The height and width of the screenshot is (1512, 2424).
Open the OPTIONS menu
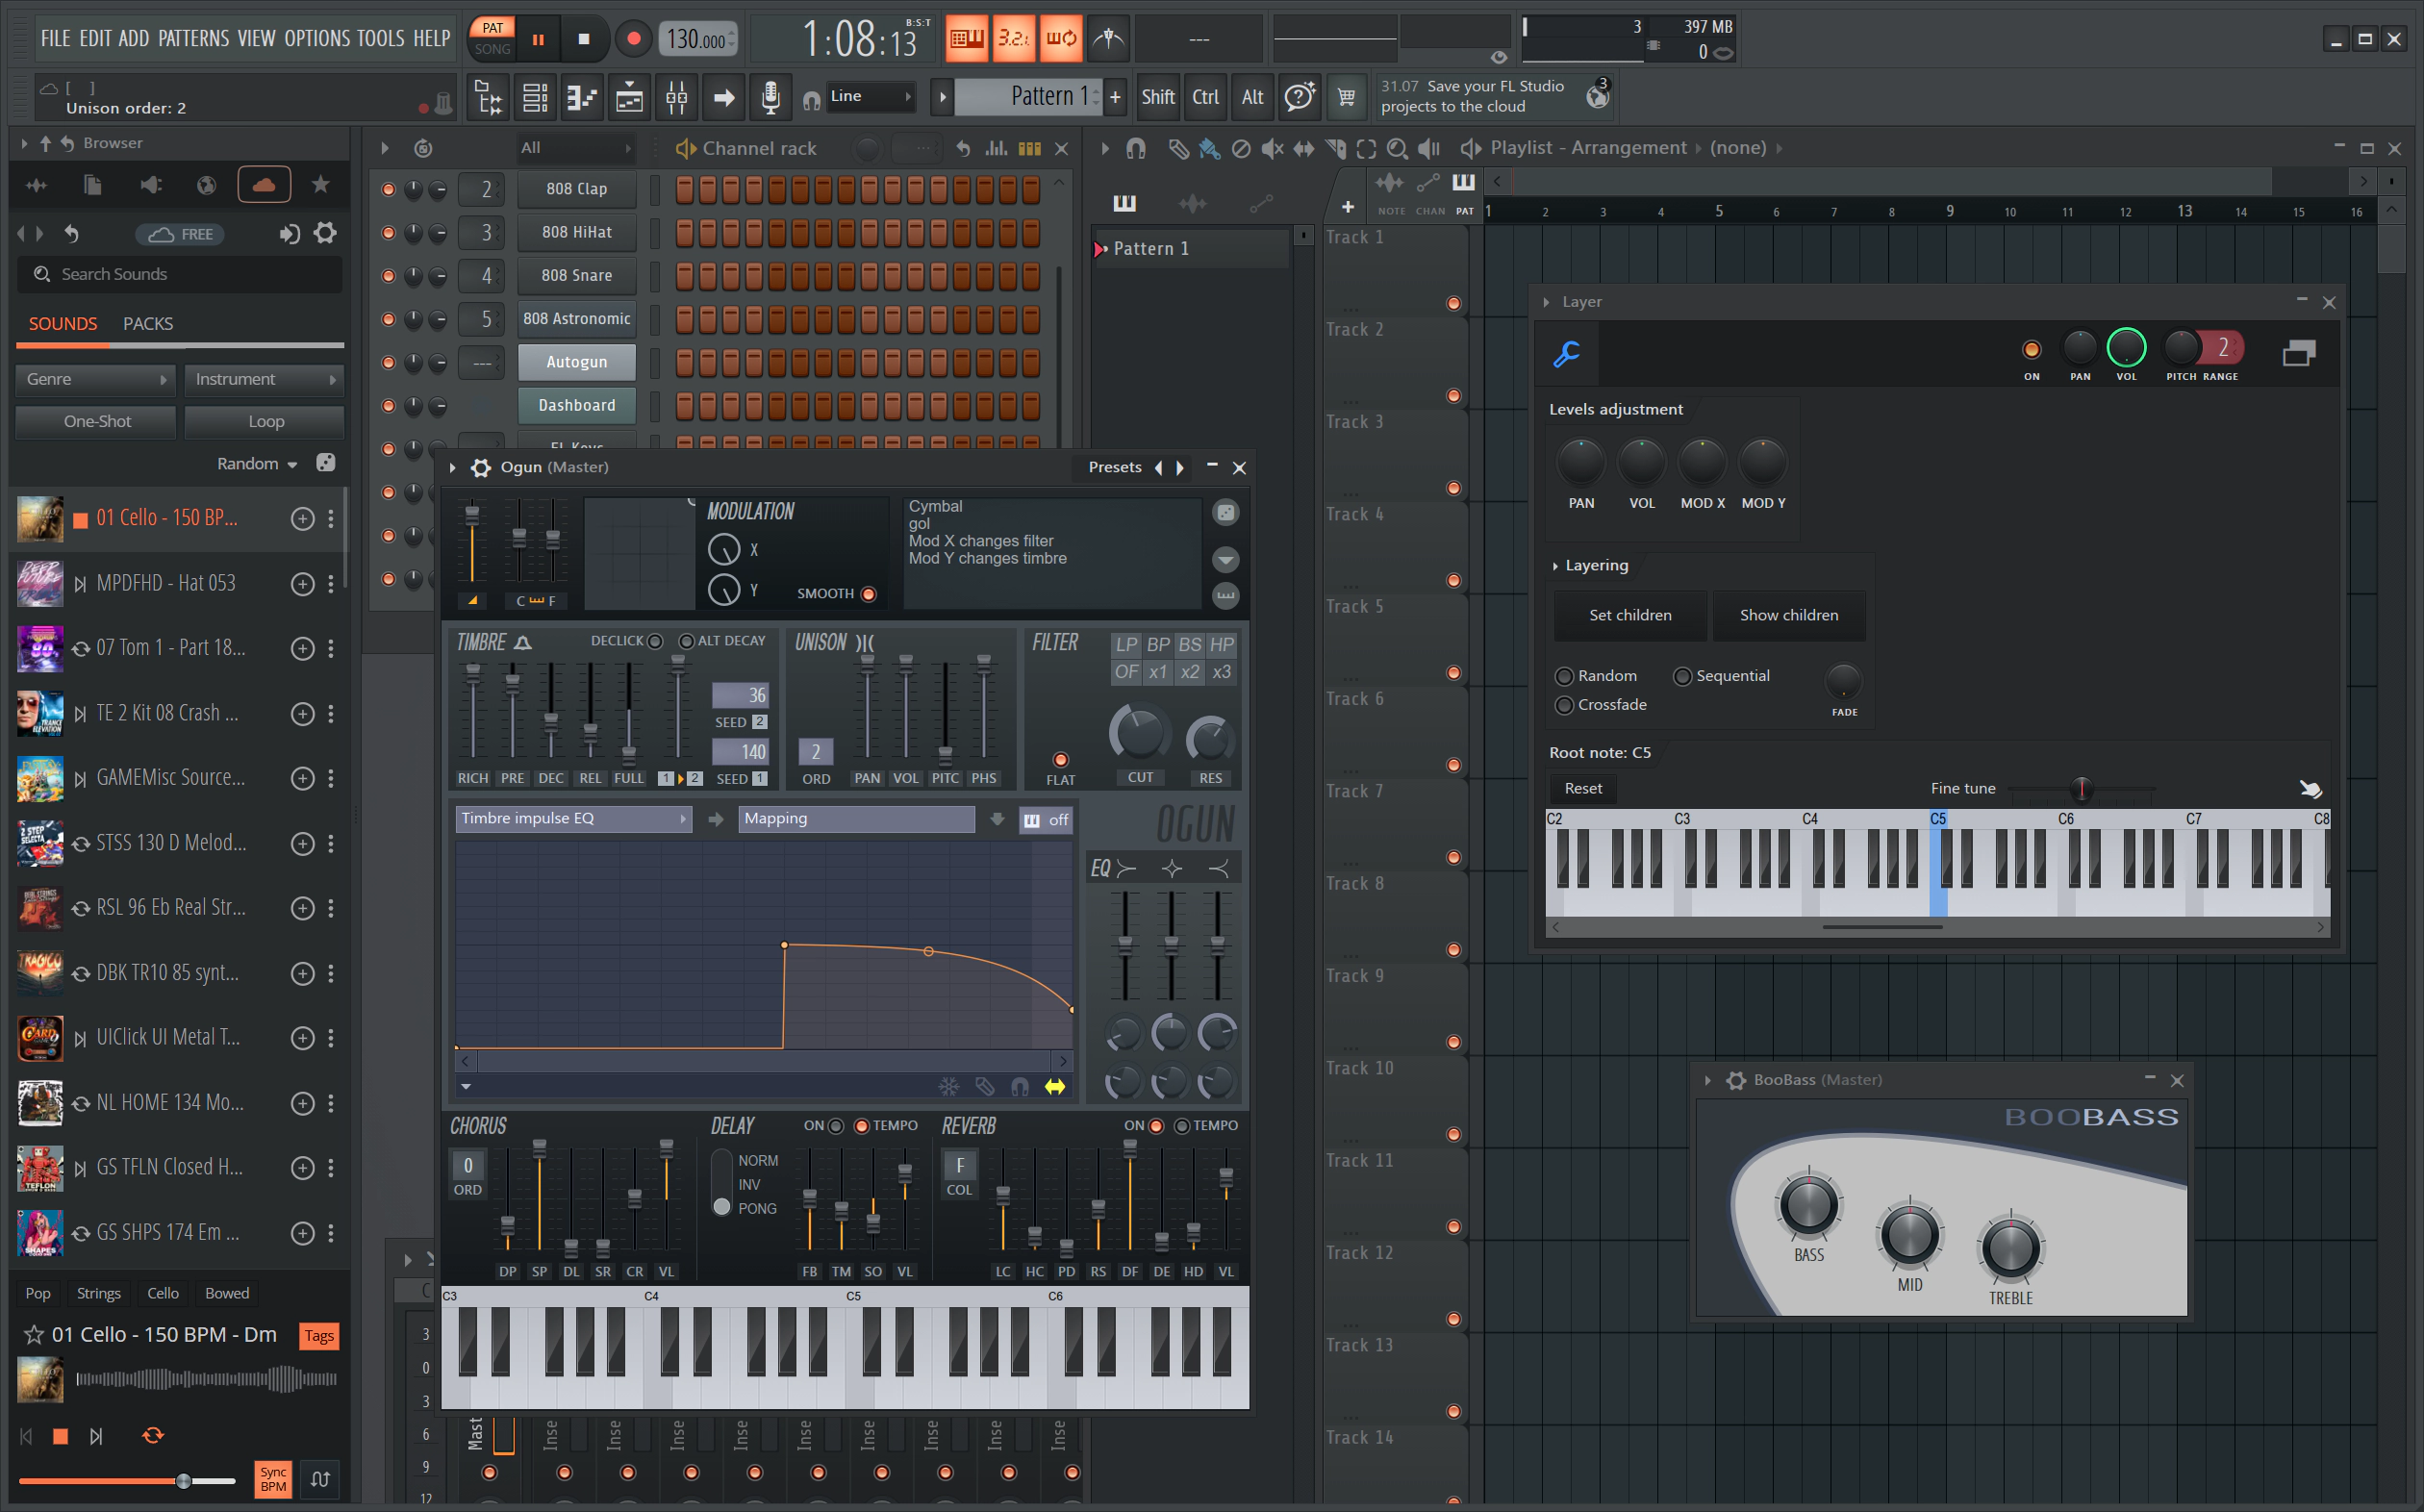(317, 39)
